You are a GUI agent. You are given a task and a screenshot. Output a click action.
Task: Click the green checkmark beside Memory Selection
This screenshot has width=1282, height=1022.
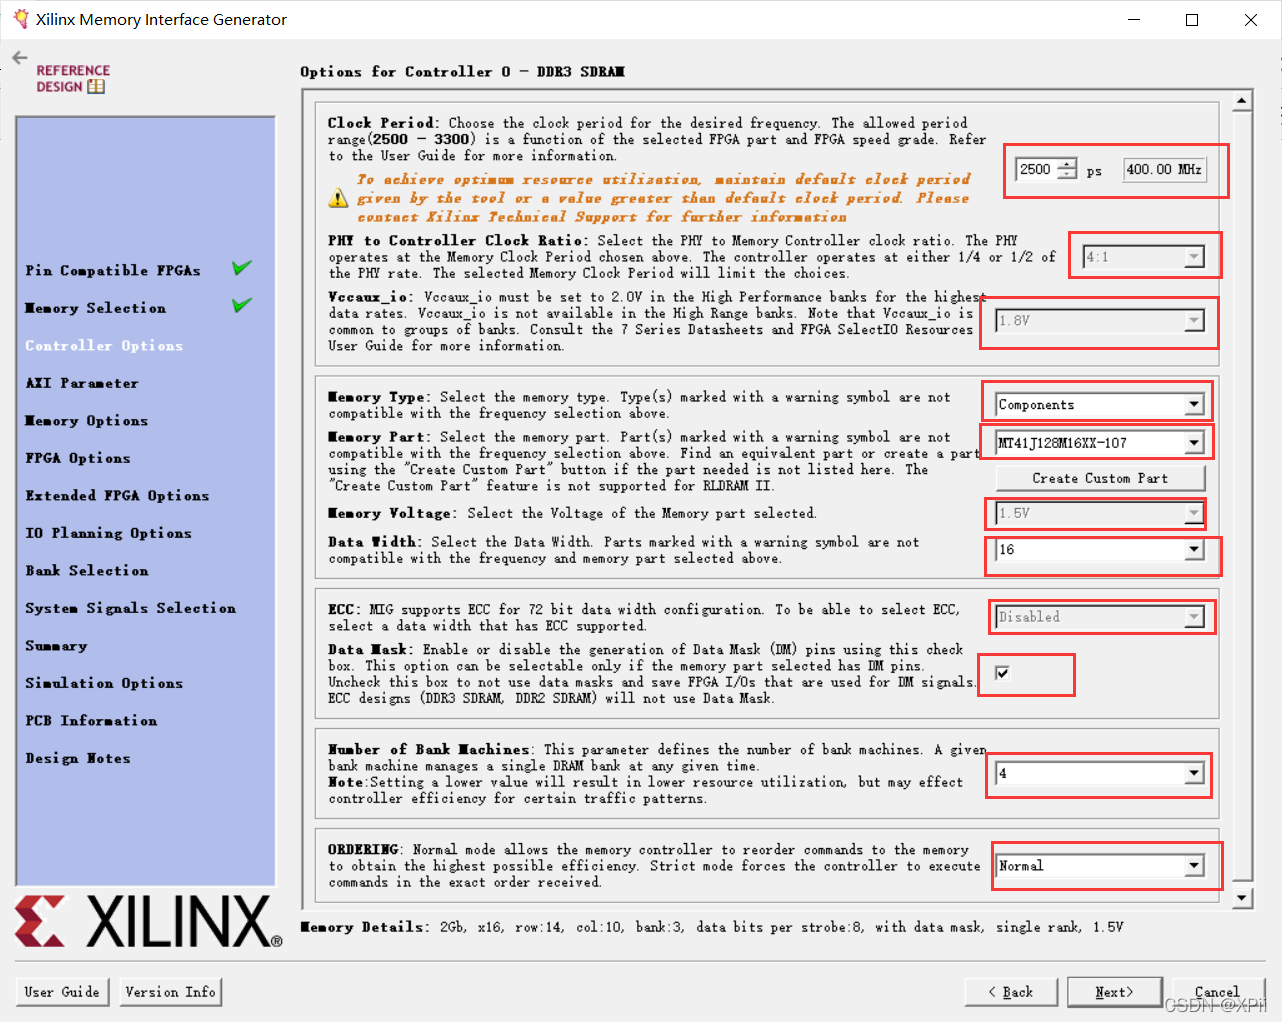click(x=242, y=305)
